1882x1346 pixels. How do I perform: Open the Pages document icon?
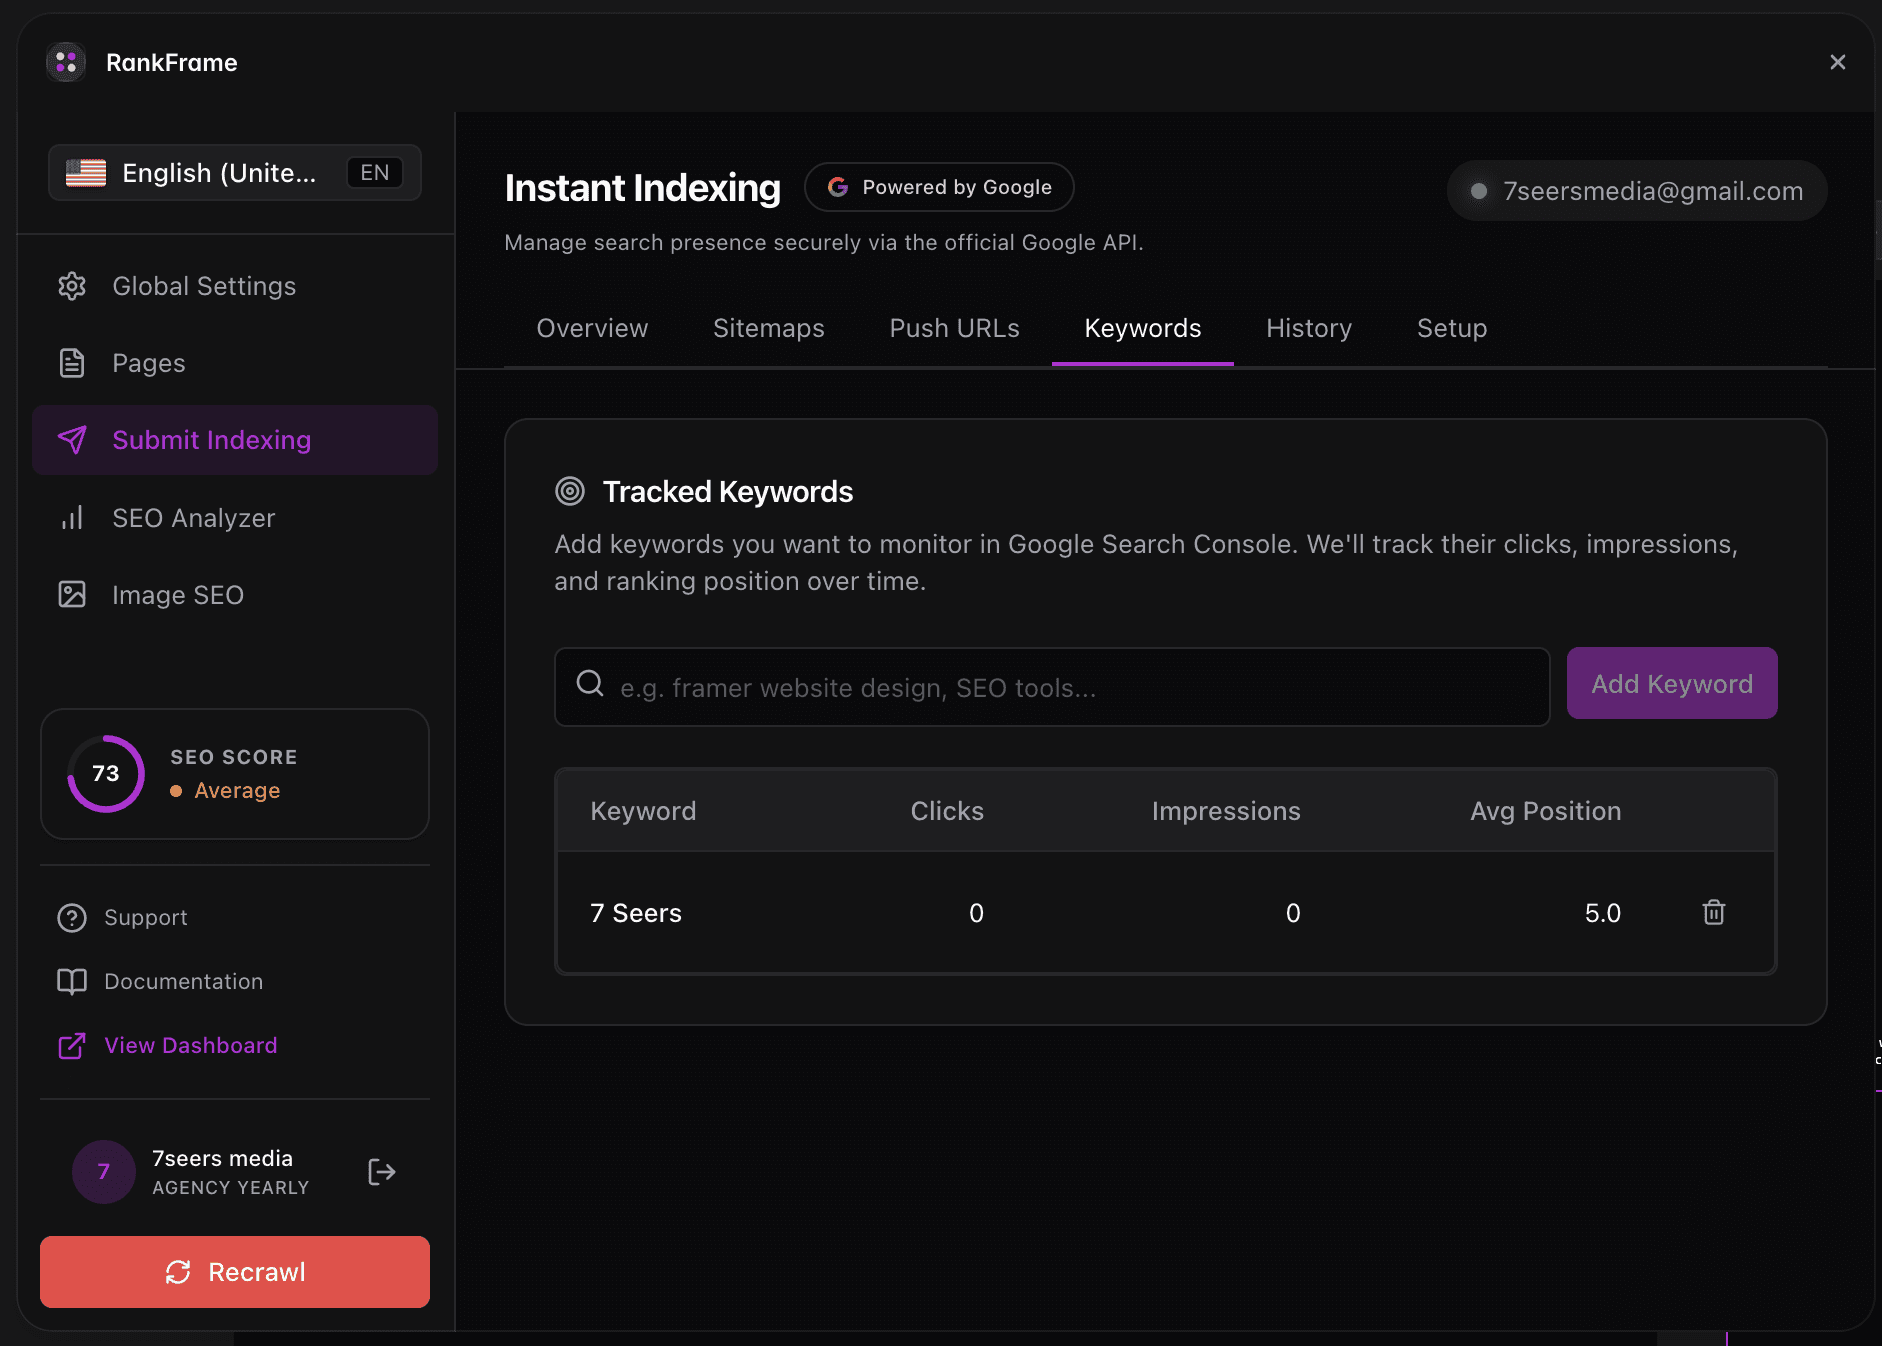72,363
